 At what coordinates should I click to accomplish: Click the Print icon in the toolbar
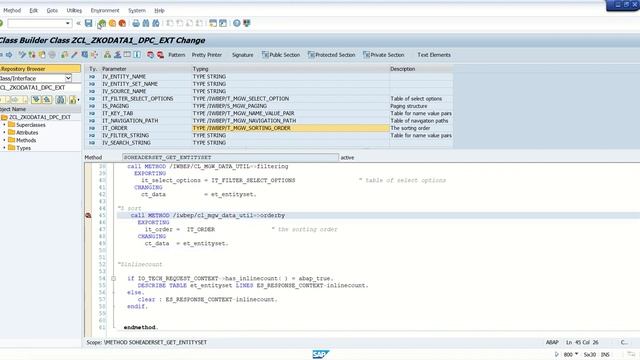(x=136, y=23)
